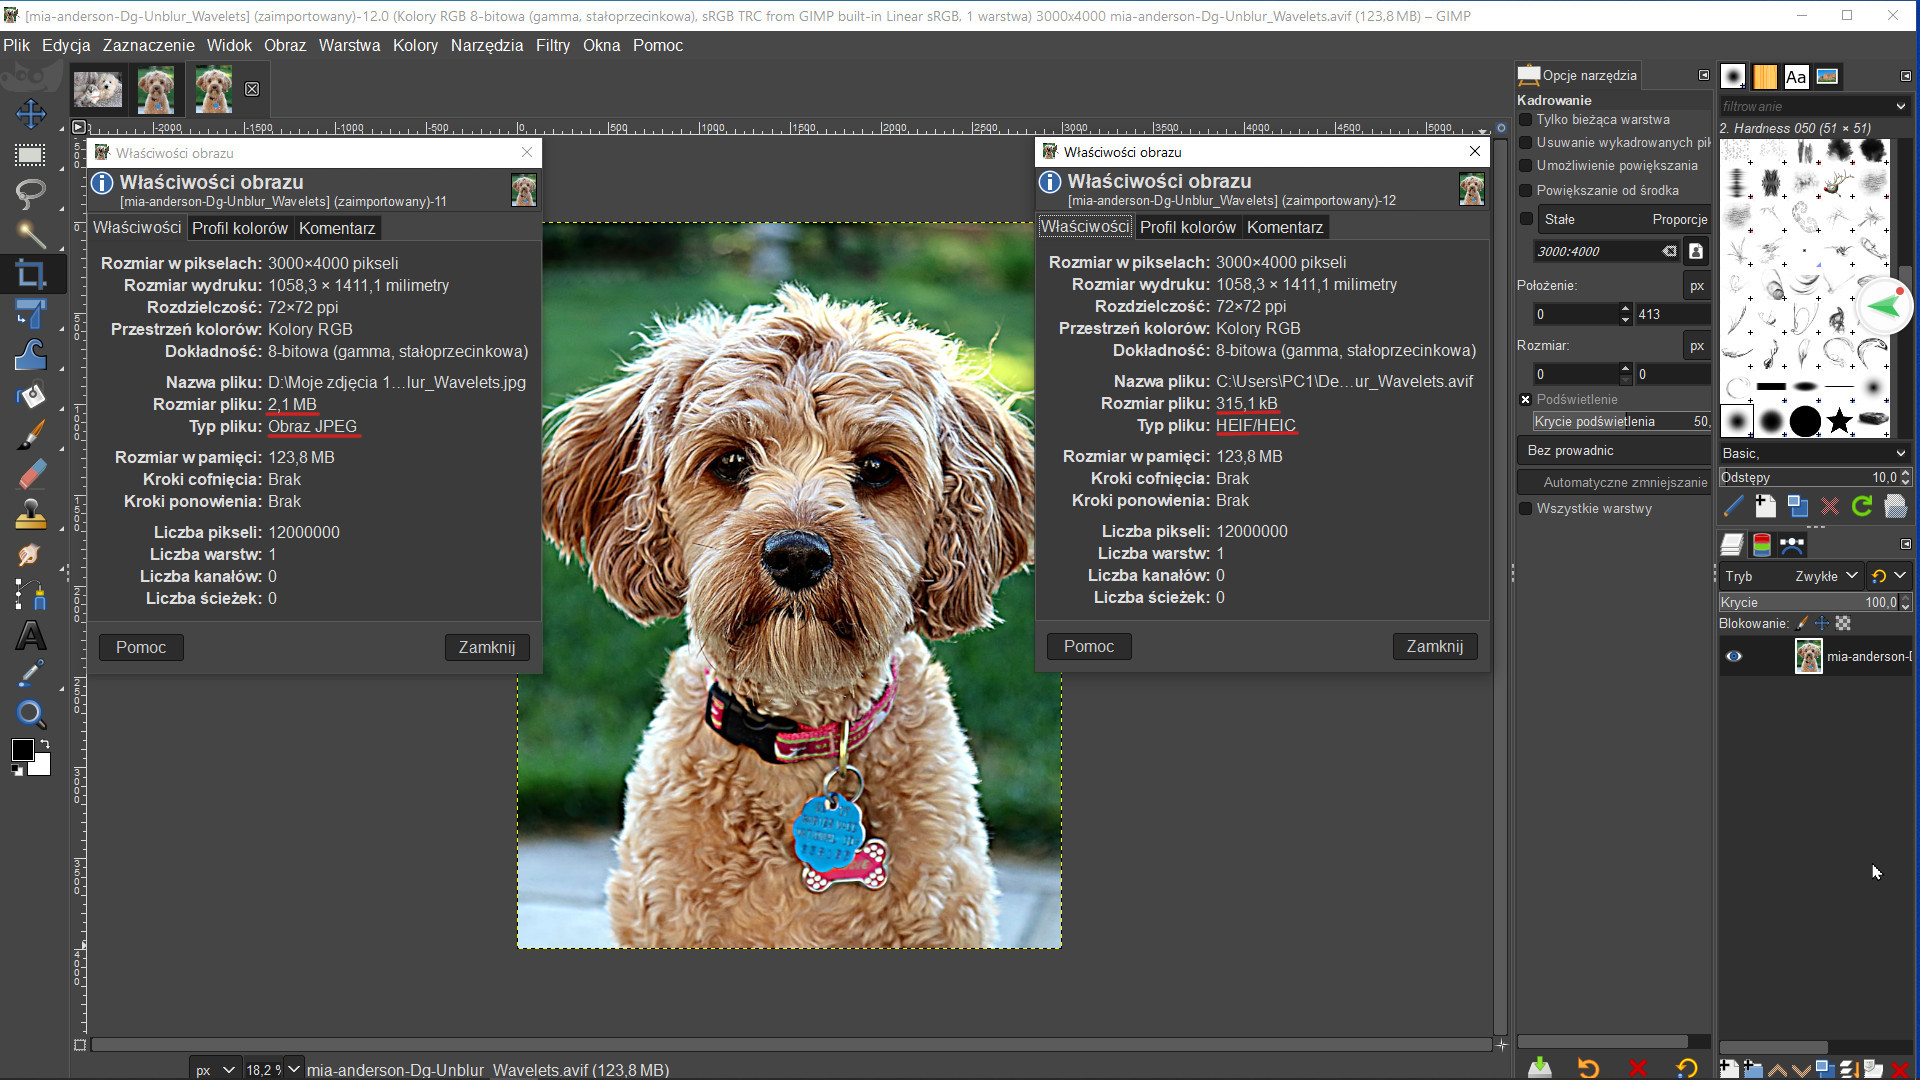The height and width of the screenshot is (1080, 1920).
Task: Click the first image thumbnail tab
Action: 98,90
